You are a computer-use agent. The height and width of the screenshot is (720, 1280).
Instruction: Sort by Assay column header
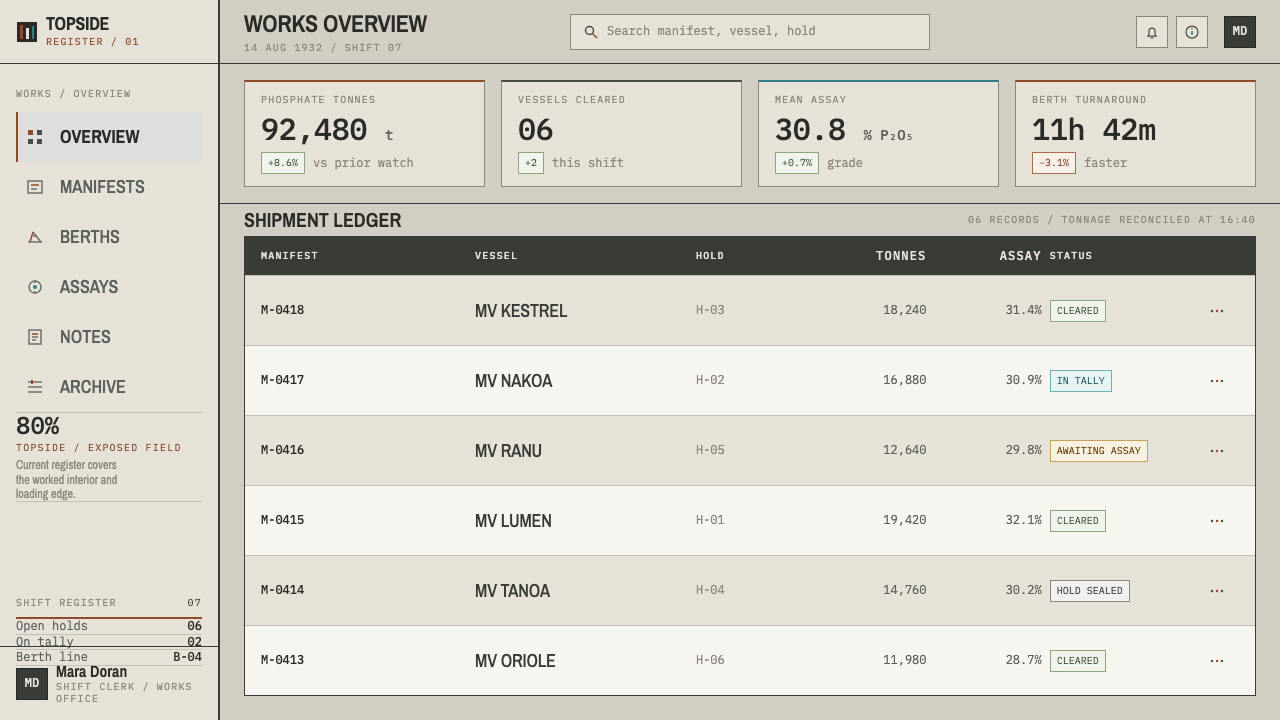(x=1020, y=256)
